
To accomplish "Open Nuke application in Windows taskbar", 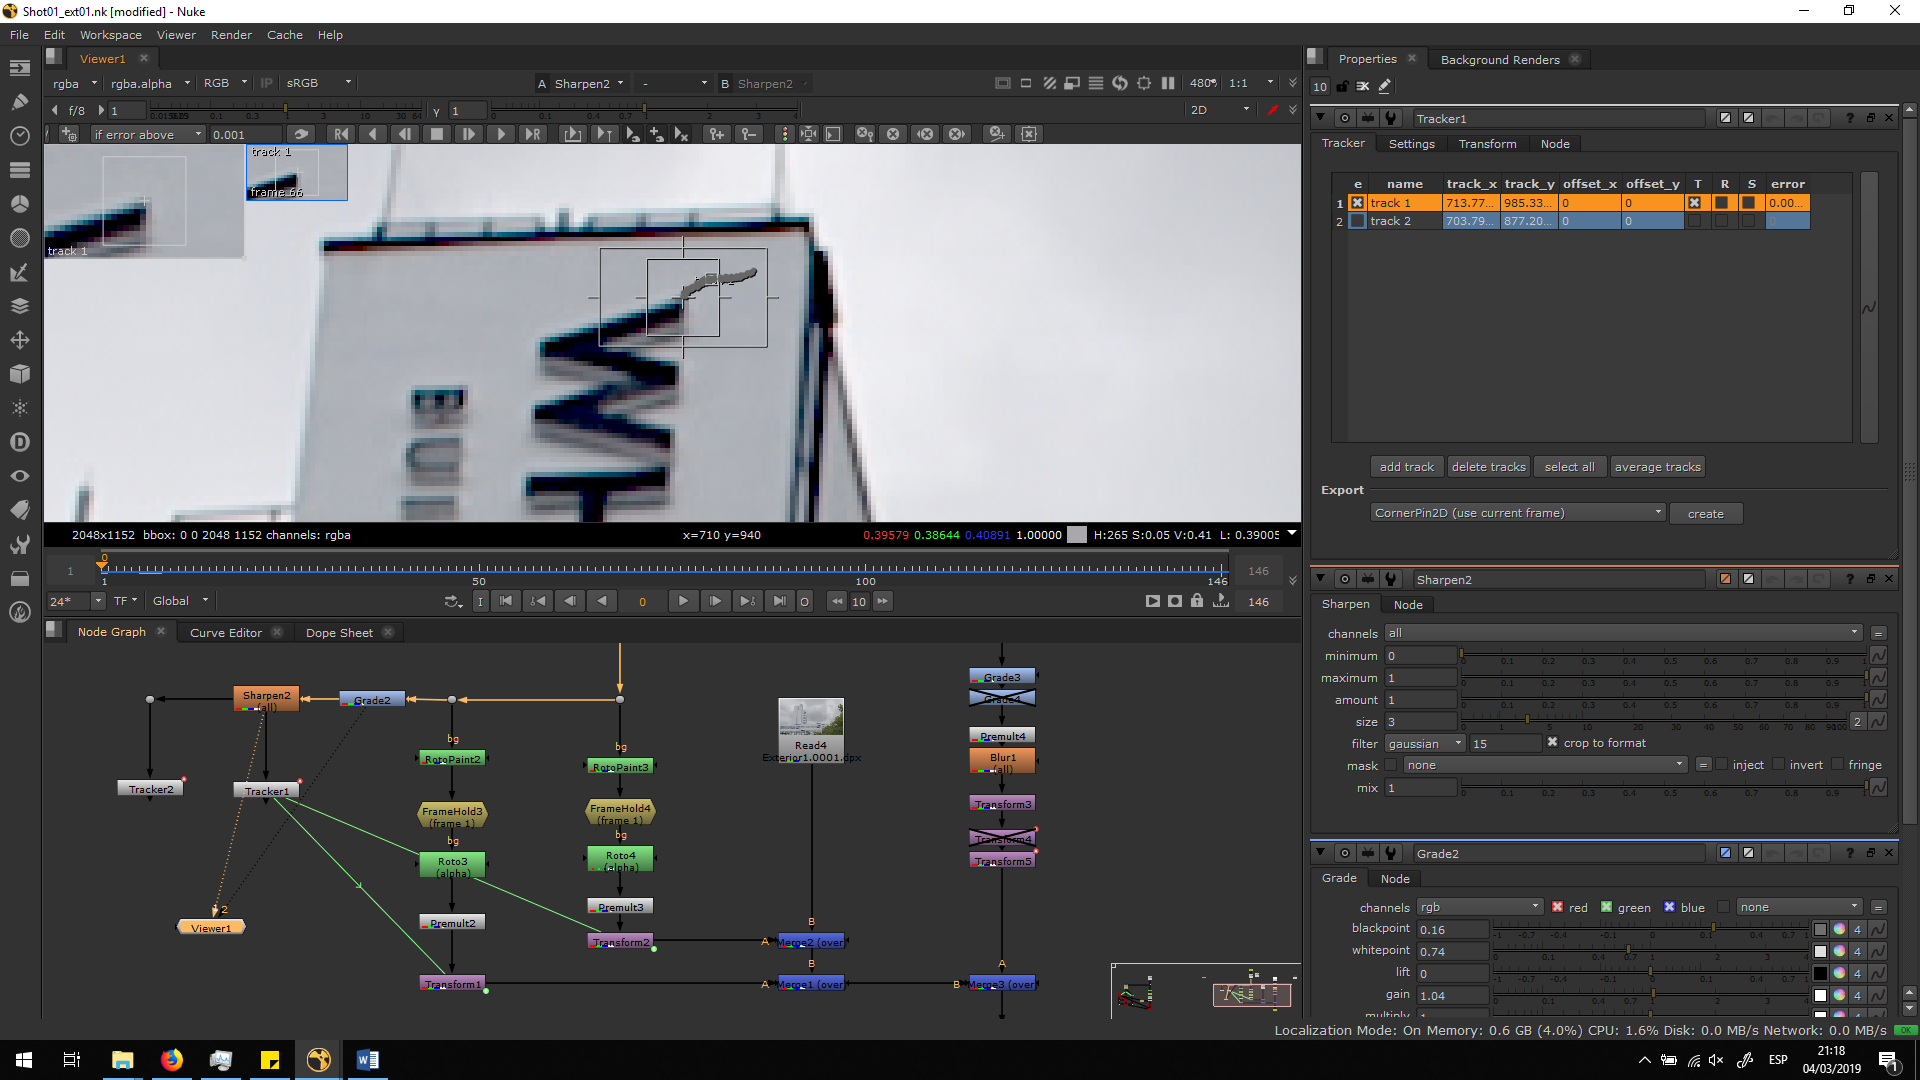I will click(319, 1060).
